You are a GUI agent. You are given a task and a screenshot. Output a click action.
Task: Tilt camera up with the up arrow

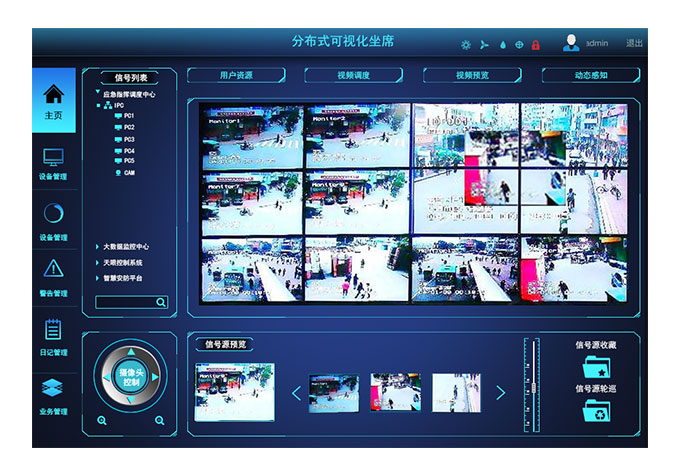[131, 351]
